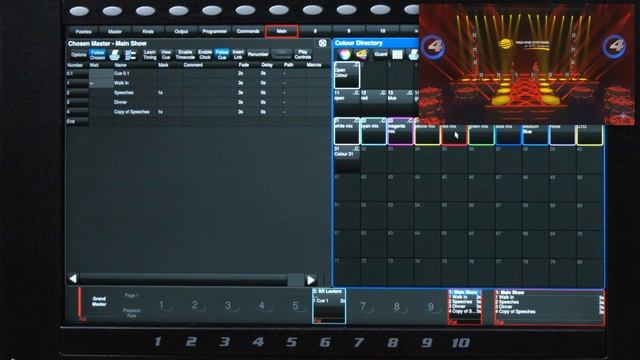Open cuelist Options button

coord(78,55)
